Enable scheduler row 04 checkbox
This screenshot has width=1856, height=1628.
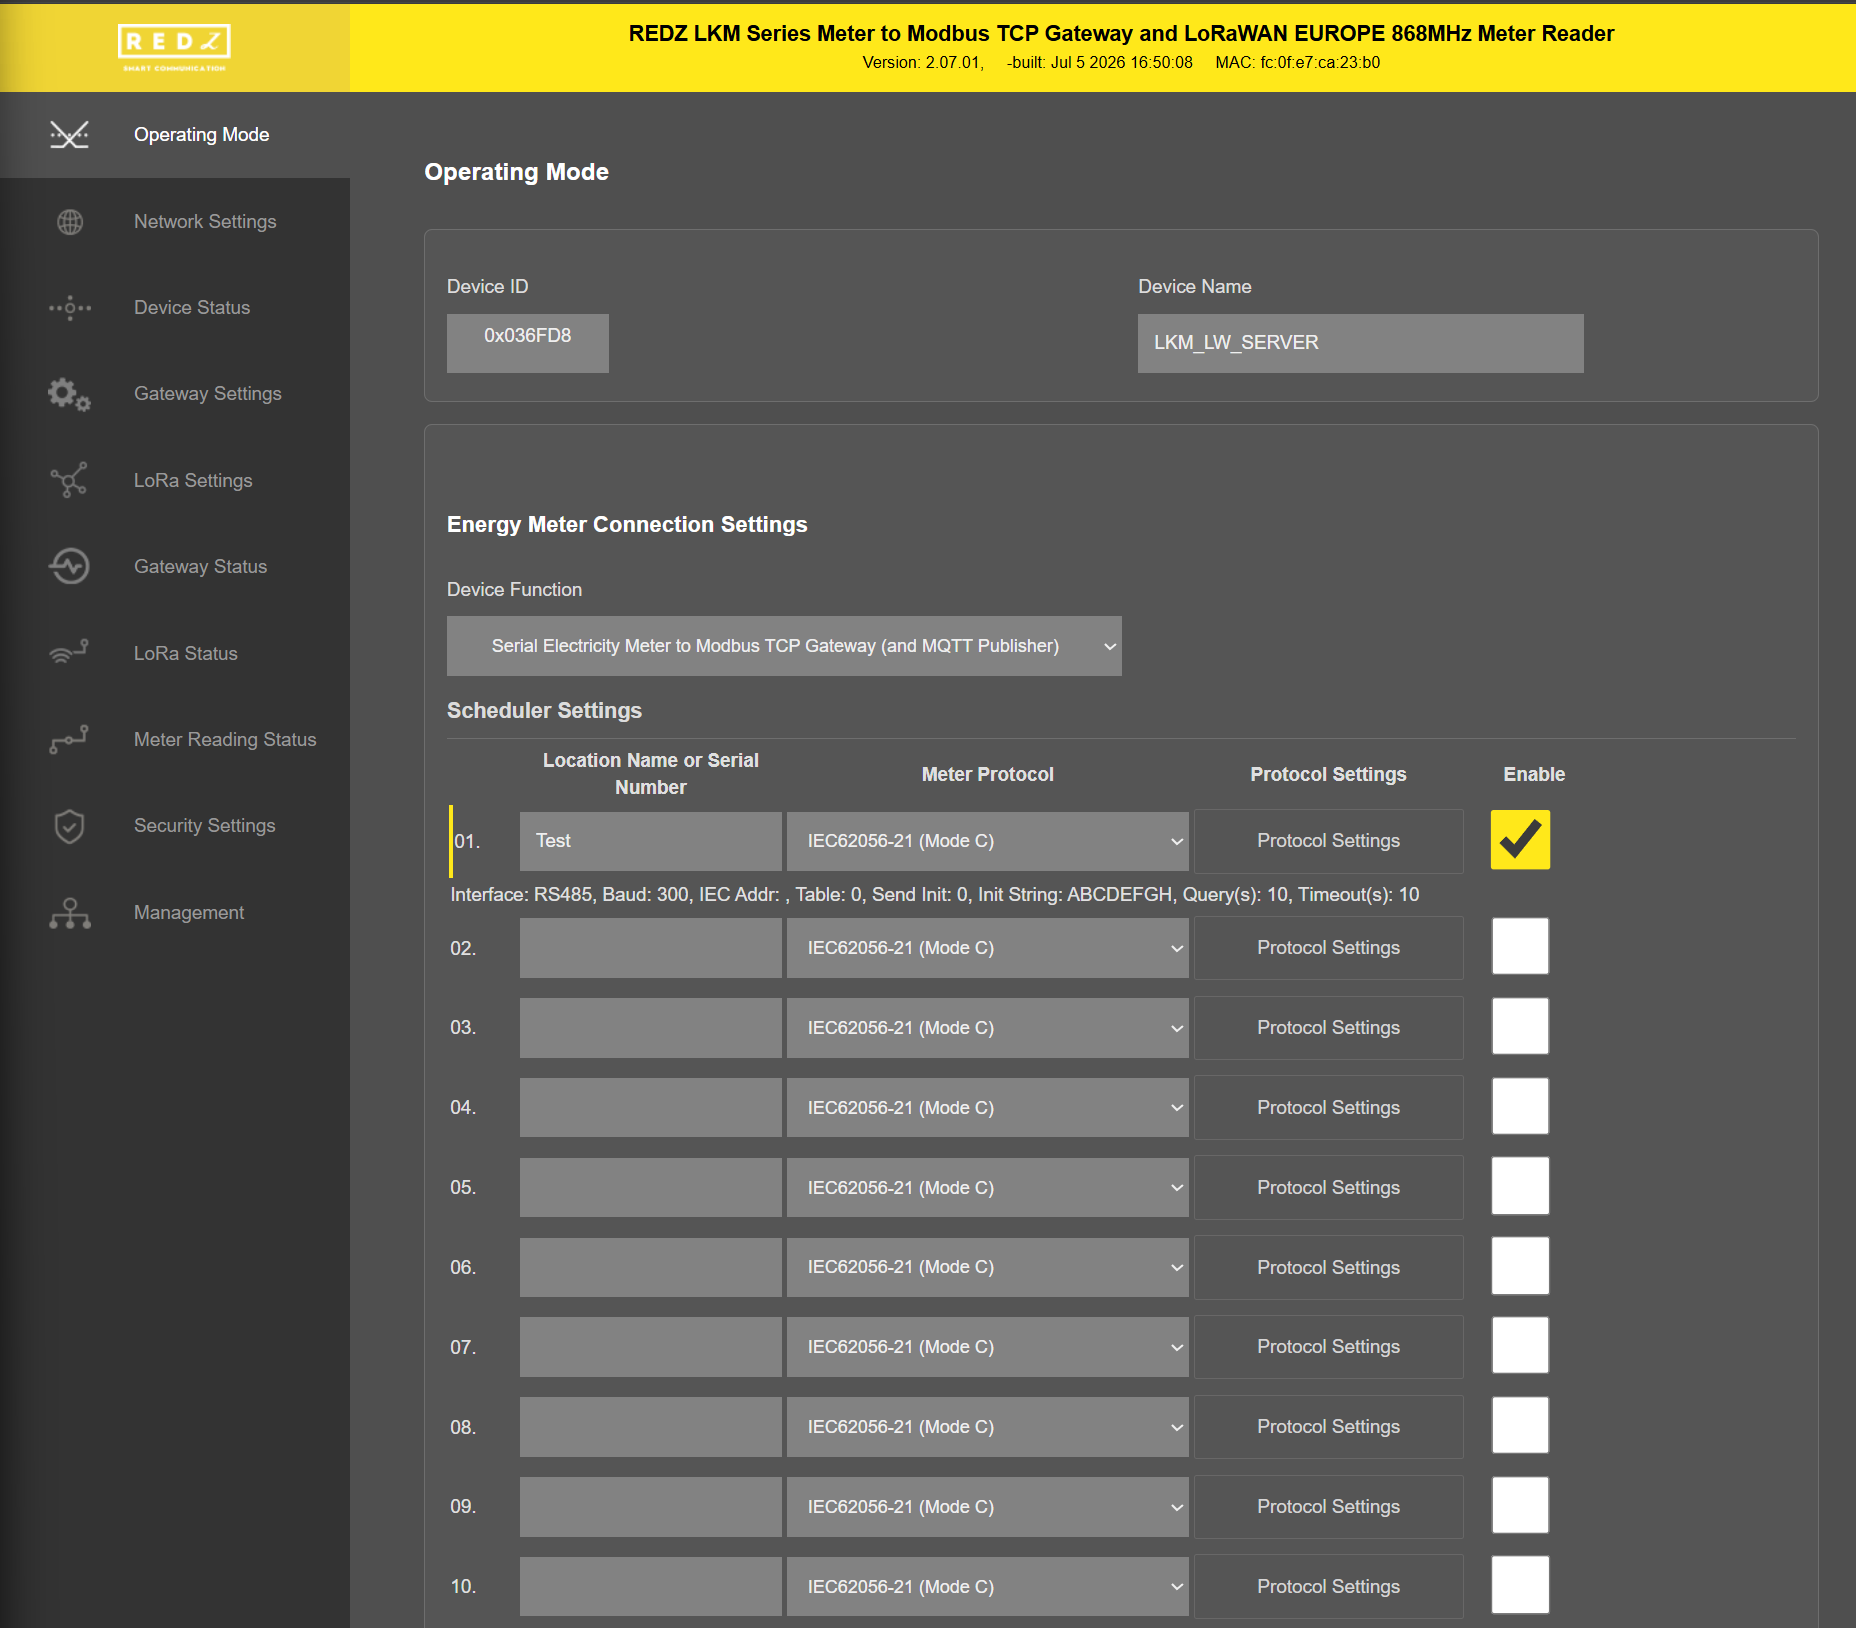coord(1520,1106)
